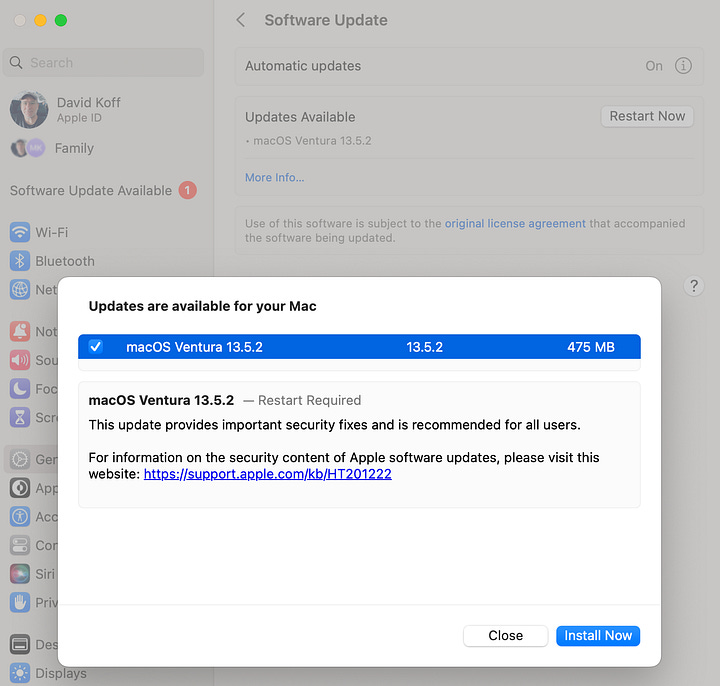Close the updates dialog
The height and width of the screenshot is (686, 720).
click(506, 635)
